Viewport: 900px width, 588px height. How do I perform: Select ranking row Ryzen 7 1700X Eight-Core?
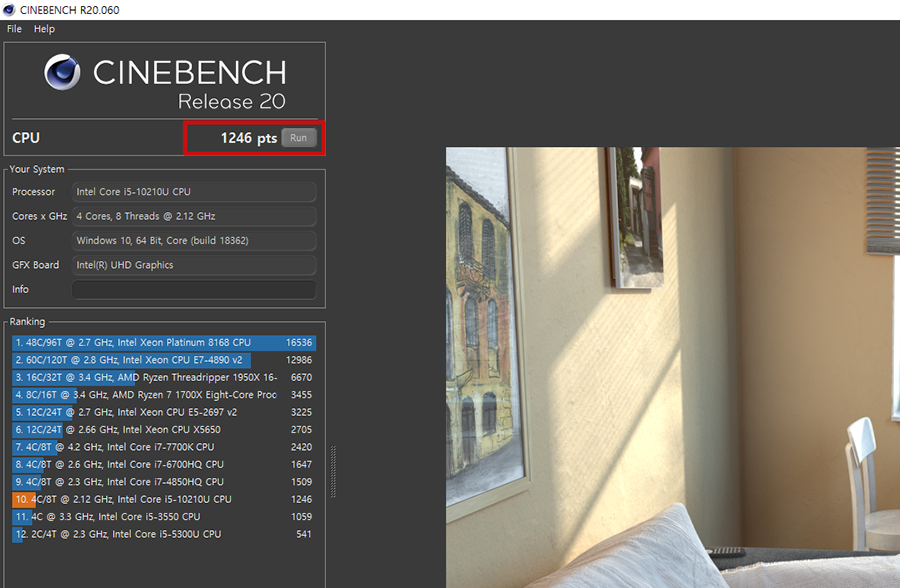(164, 395)
